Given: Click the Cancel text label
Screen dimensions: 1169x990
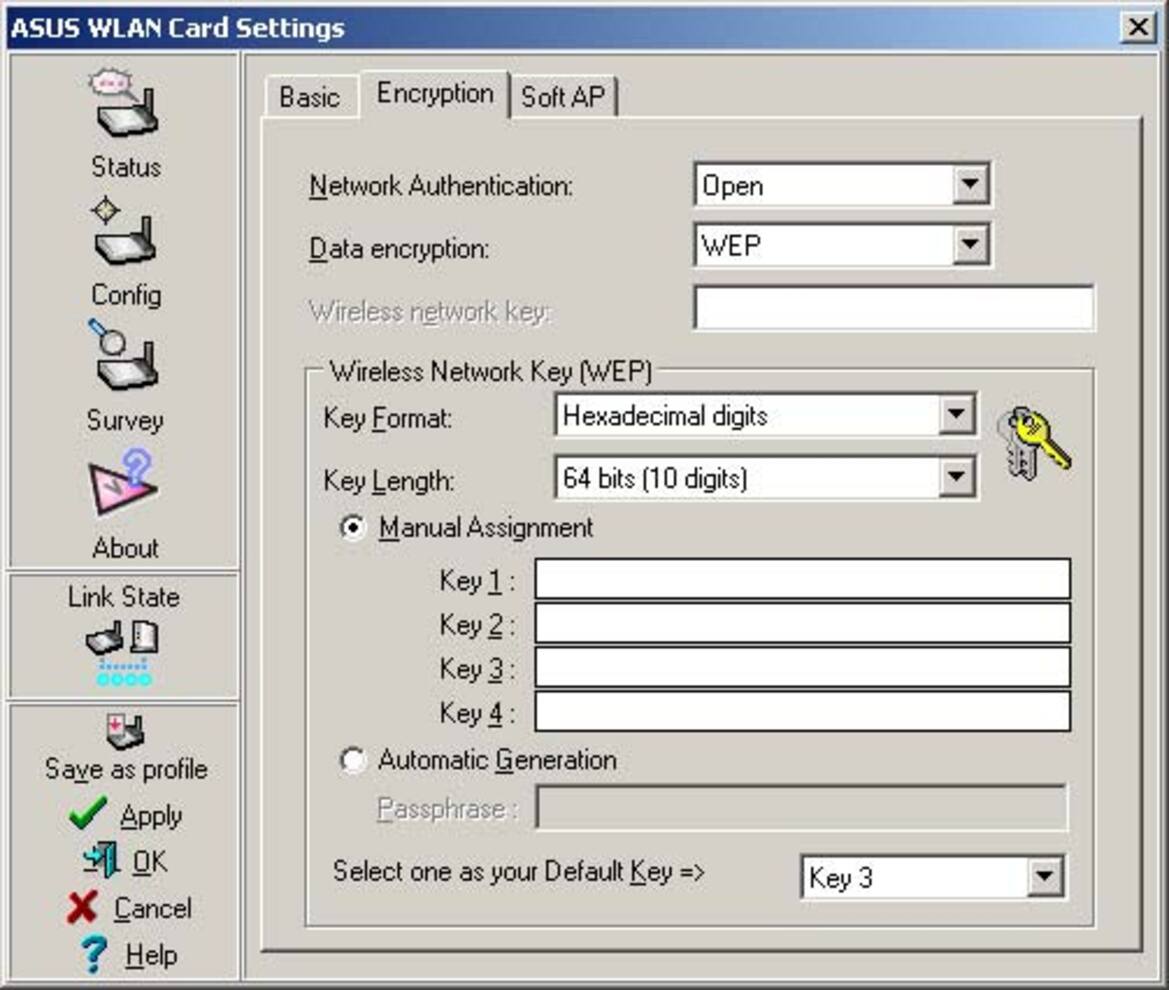Looking at the screenshot, I should pos(153,909).
